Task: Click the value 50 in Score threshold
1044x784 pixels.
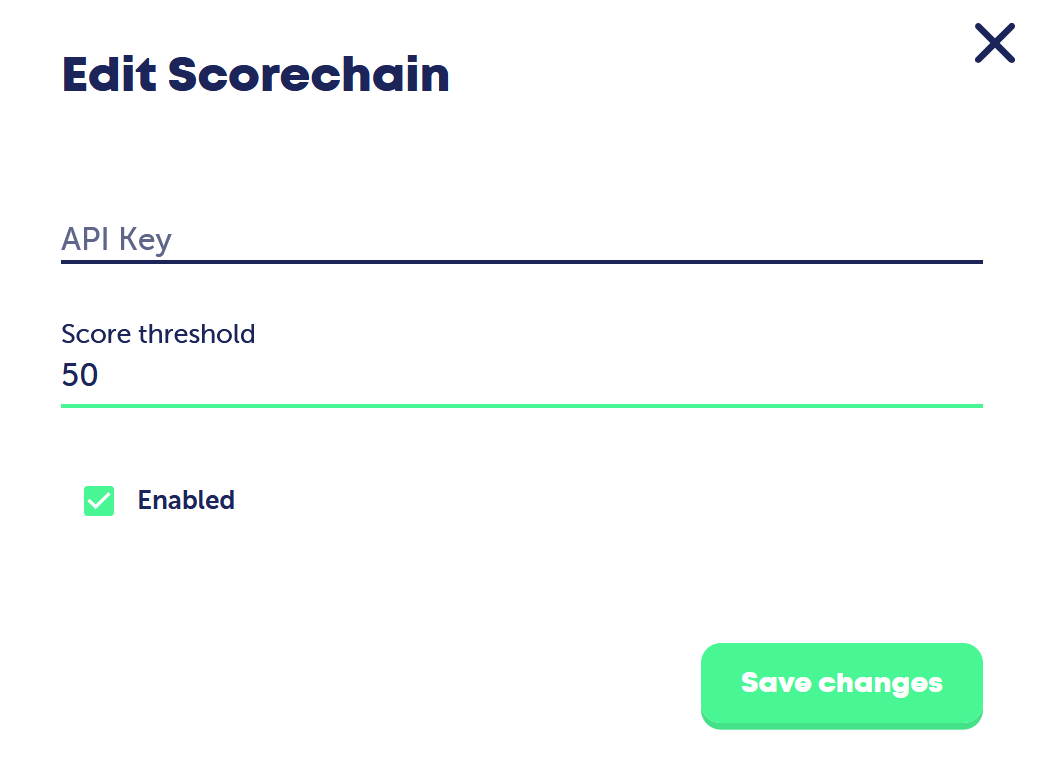Action: pyautogui.click(x=80, y=375)
